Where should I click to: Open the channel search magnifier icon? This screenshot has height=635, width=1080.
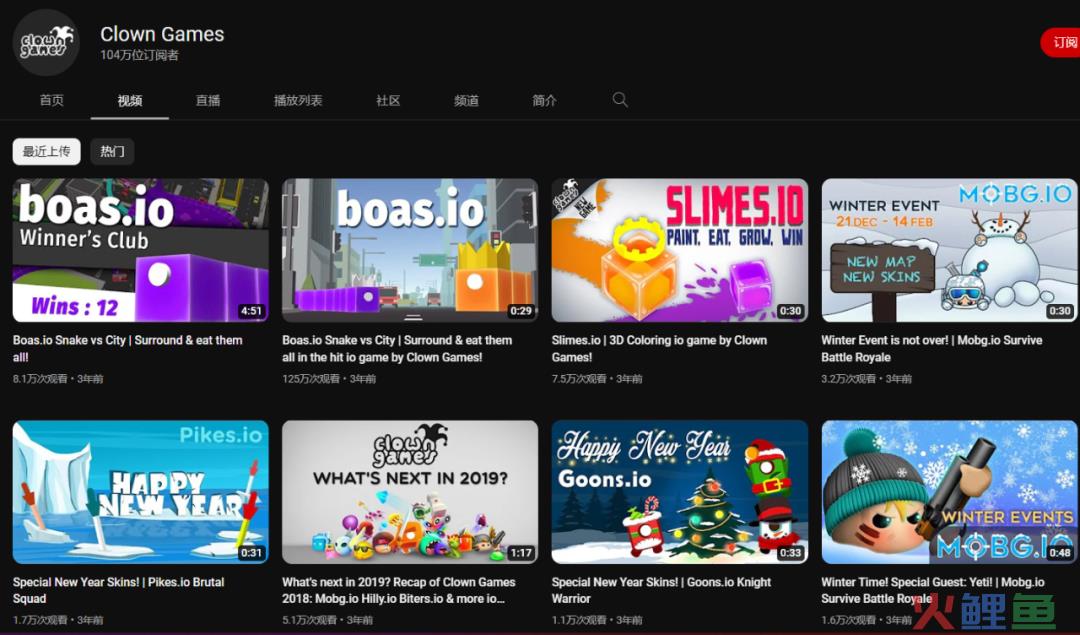620,100
